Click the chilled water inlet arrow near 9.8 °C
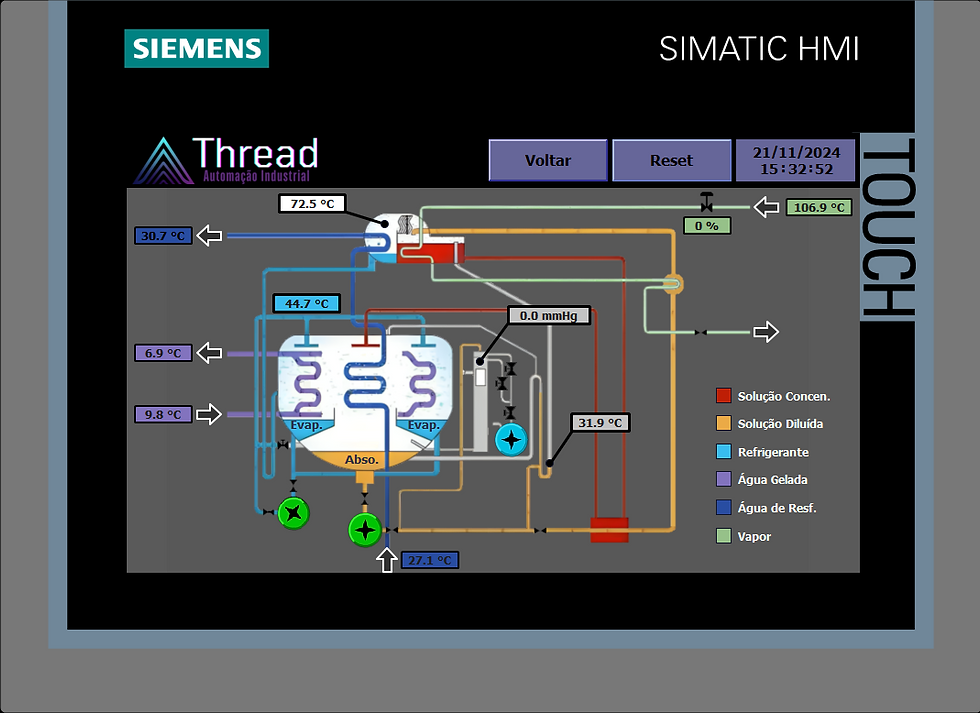Screen dimensions: 980x713 [x=209, y=414]
